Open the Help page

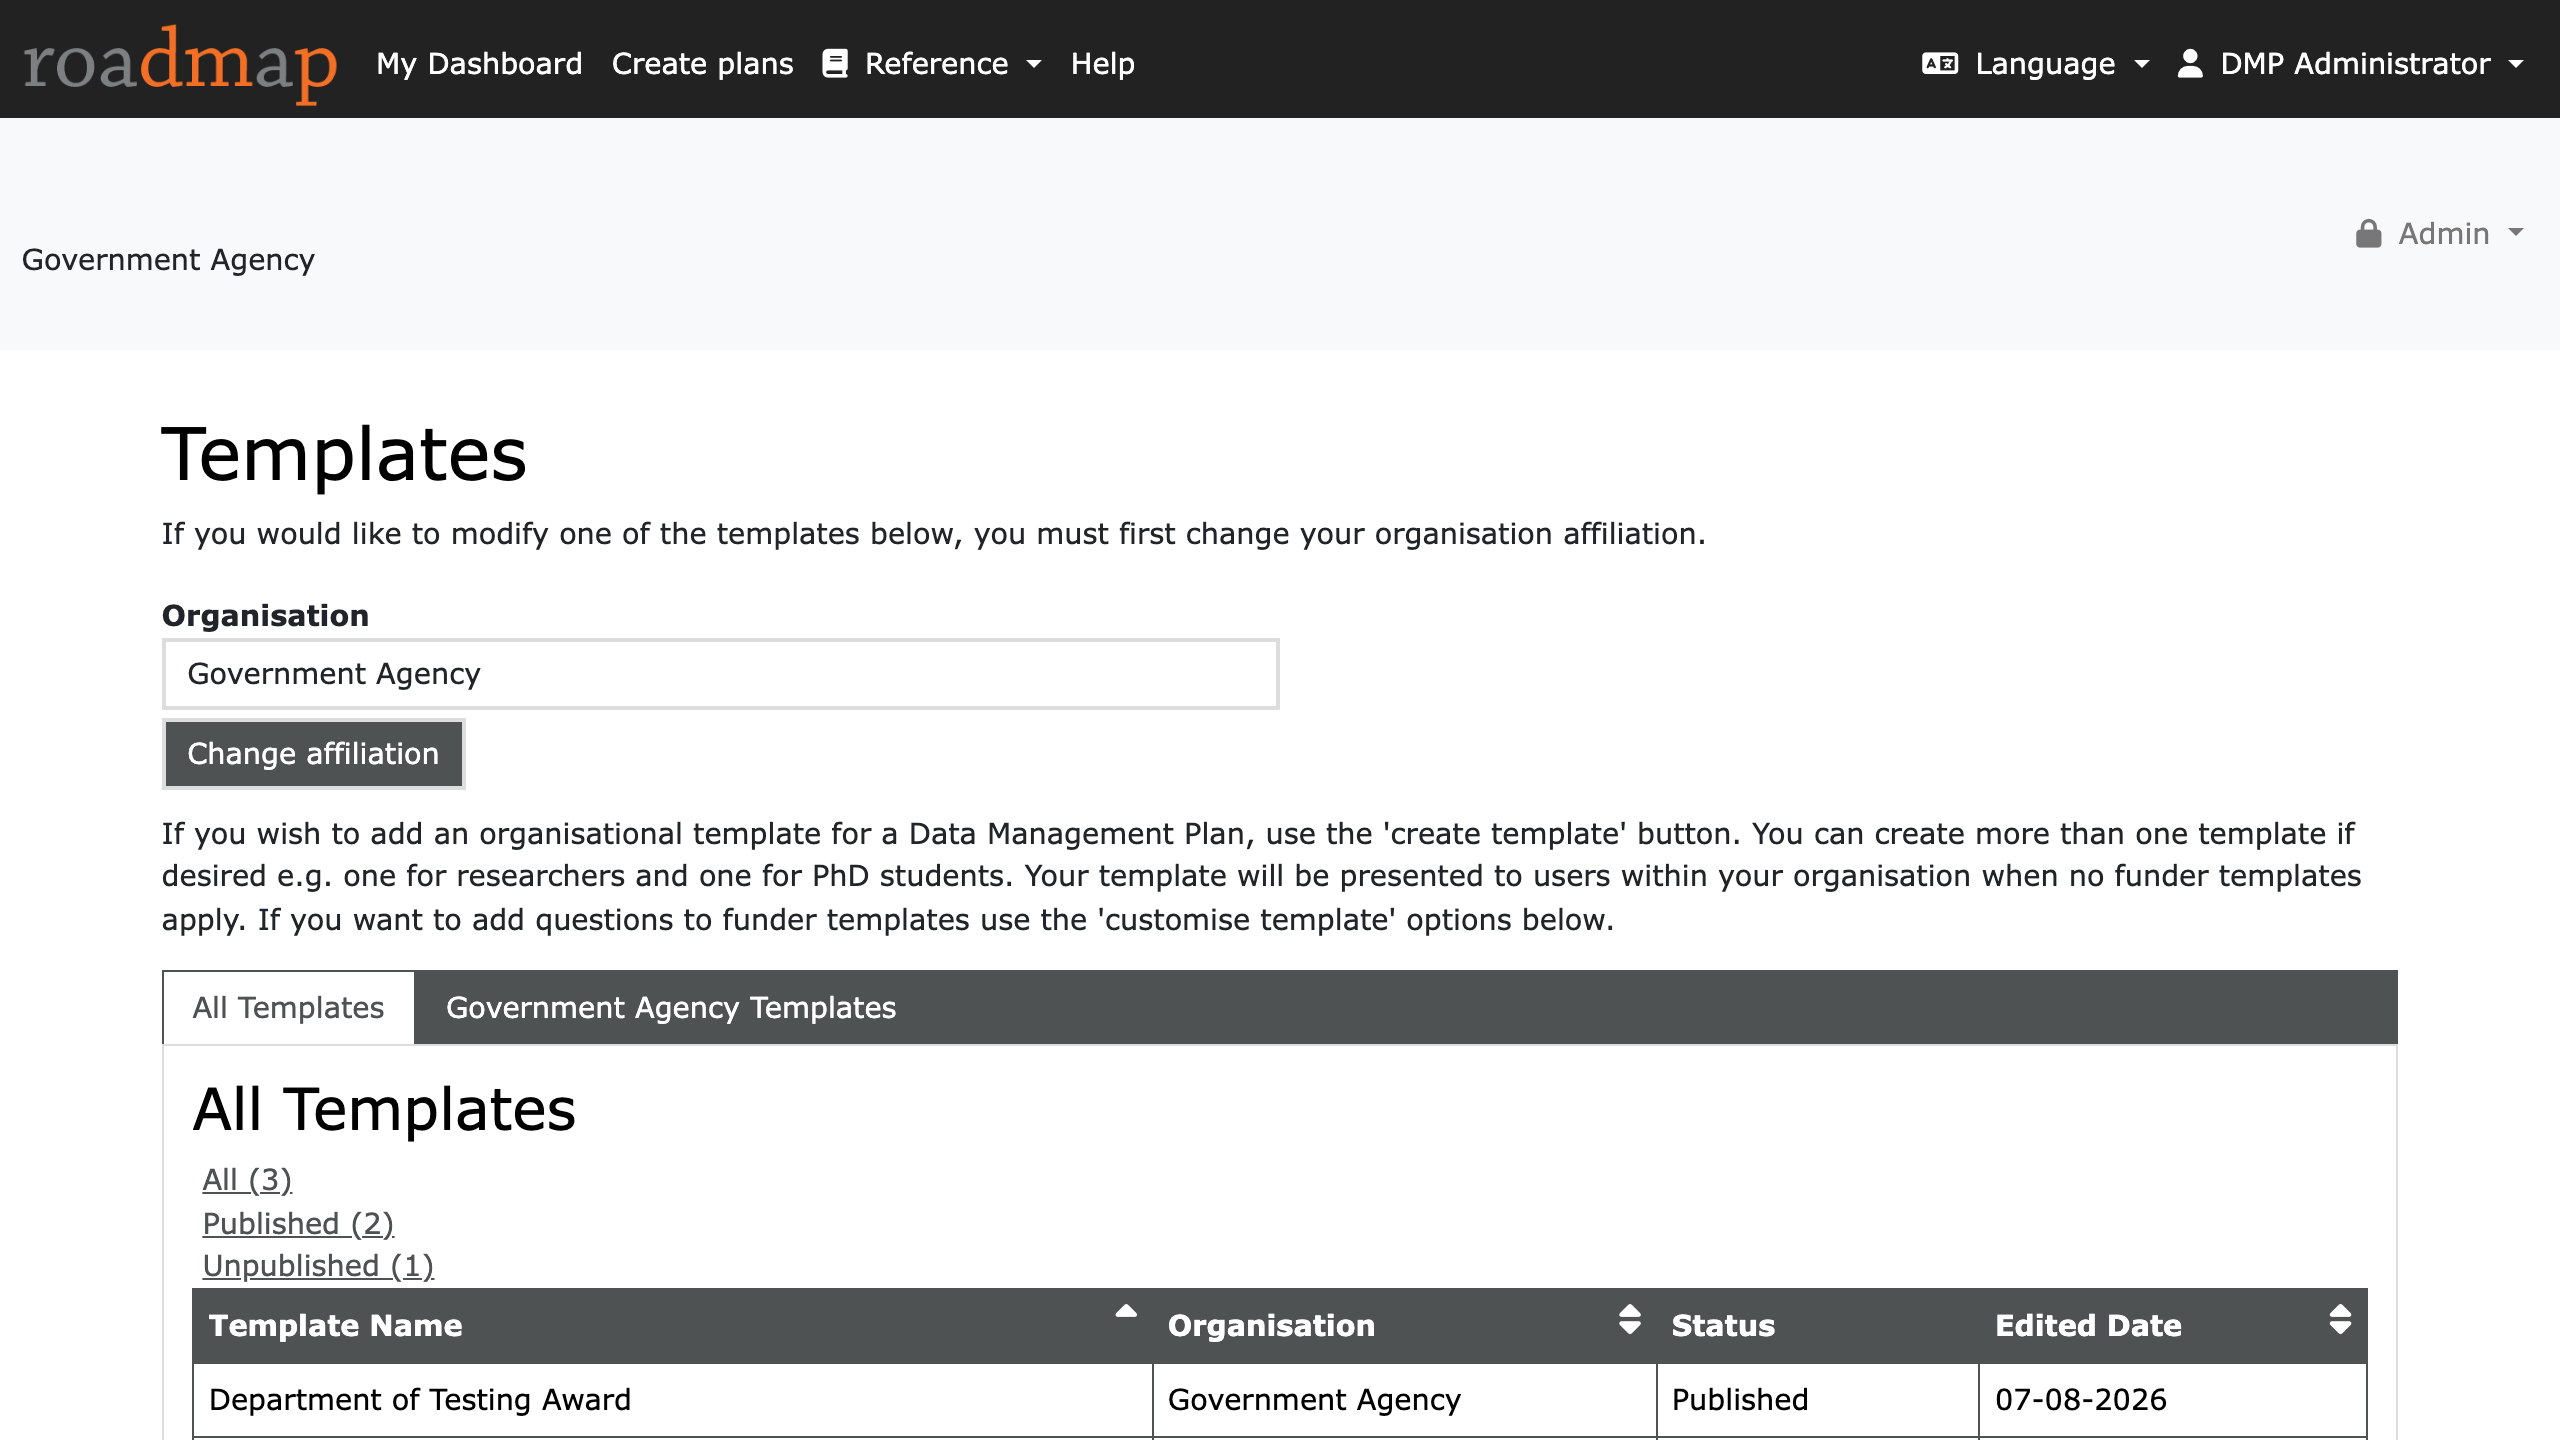tap(1102, 64)
